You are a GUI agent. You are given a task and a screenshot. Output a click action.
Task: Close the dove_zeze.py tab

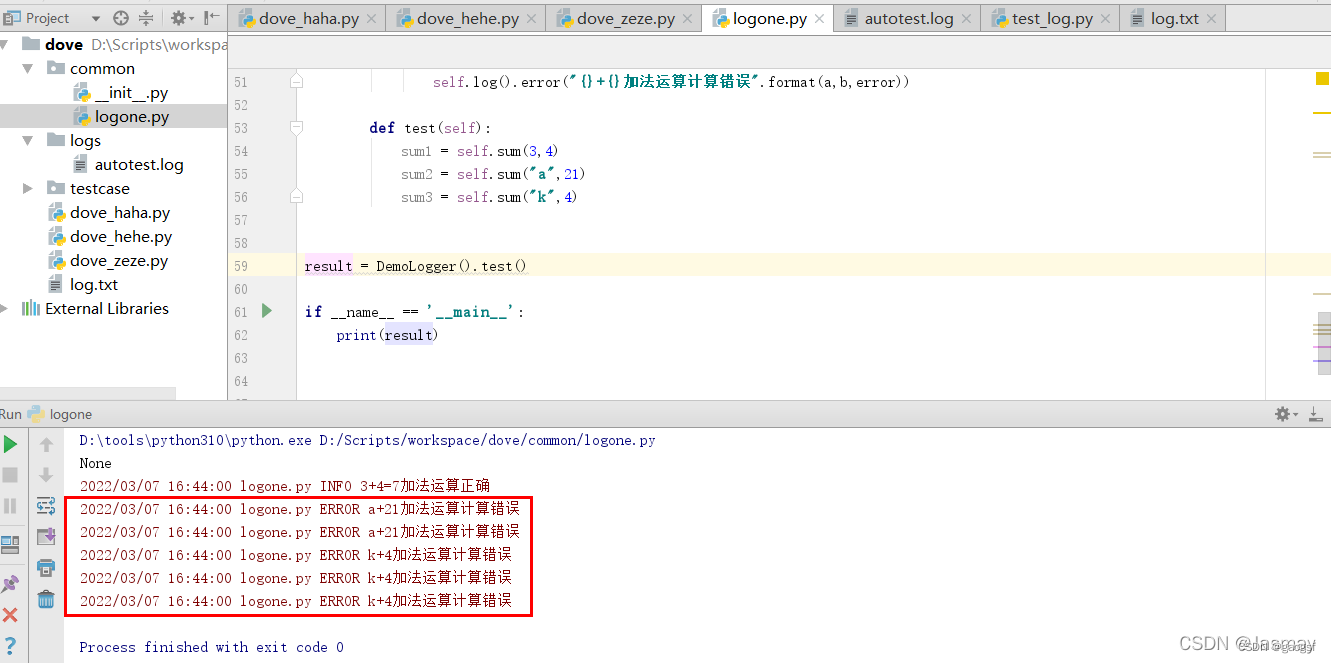tap(687, 19)
